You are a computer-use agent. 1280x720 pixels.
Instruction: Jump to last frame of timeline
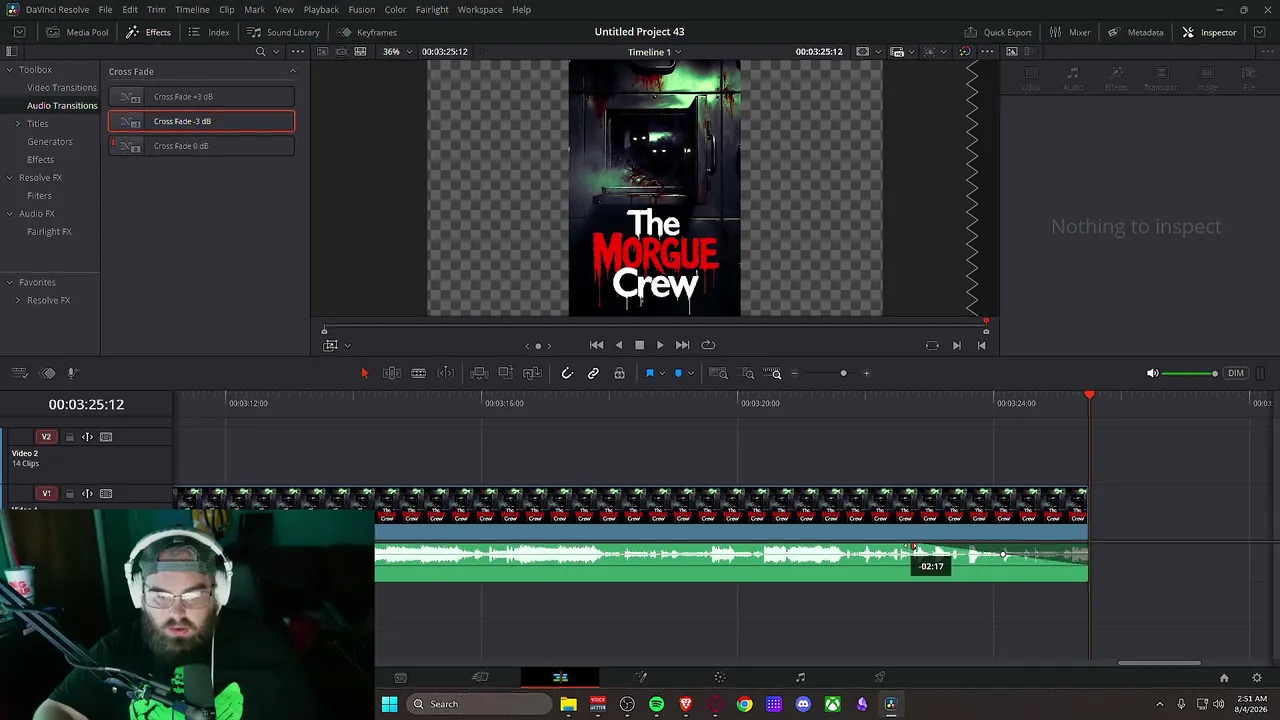(682, 345)
